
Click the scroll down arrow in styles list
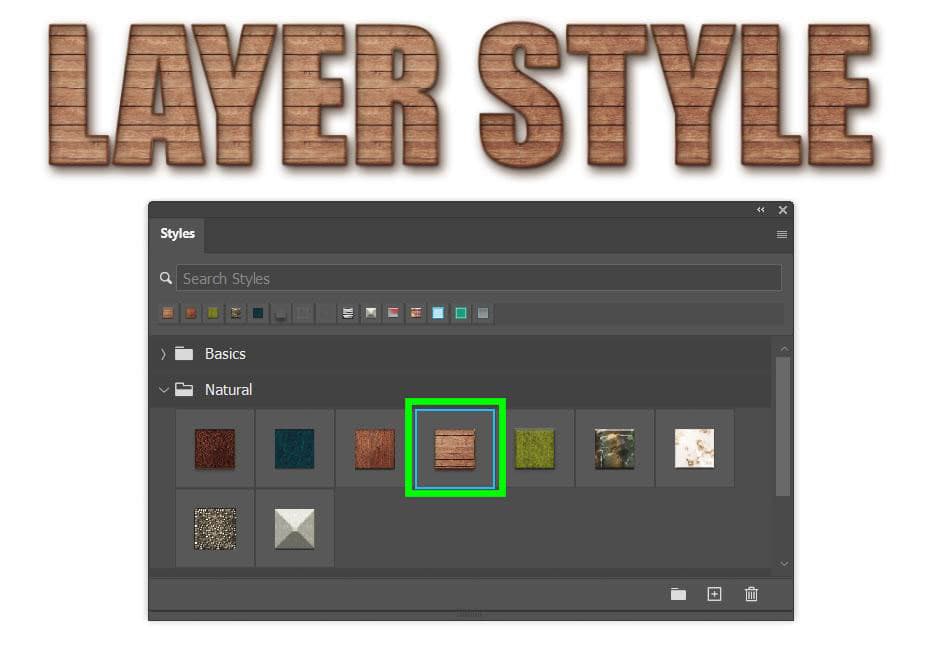click(x=783, y=564)
